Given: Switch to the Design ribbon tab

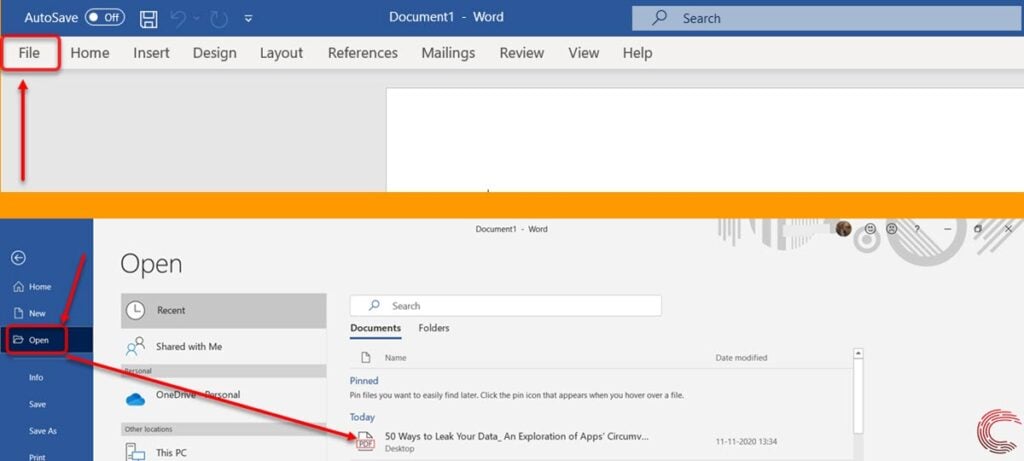Looking at the screenshot, I should click(x=214, y=53).
